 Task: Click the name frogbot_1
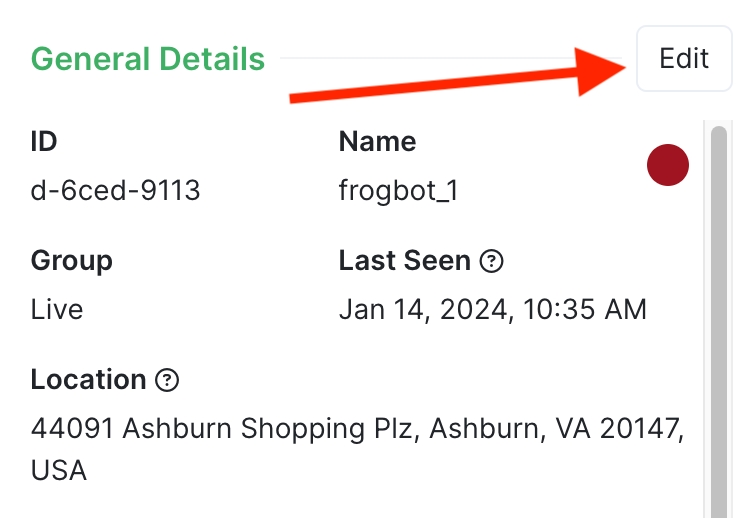coord(398,190)
